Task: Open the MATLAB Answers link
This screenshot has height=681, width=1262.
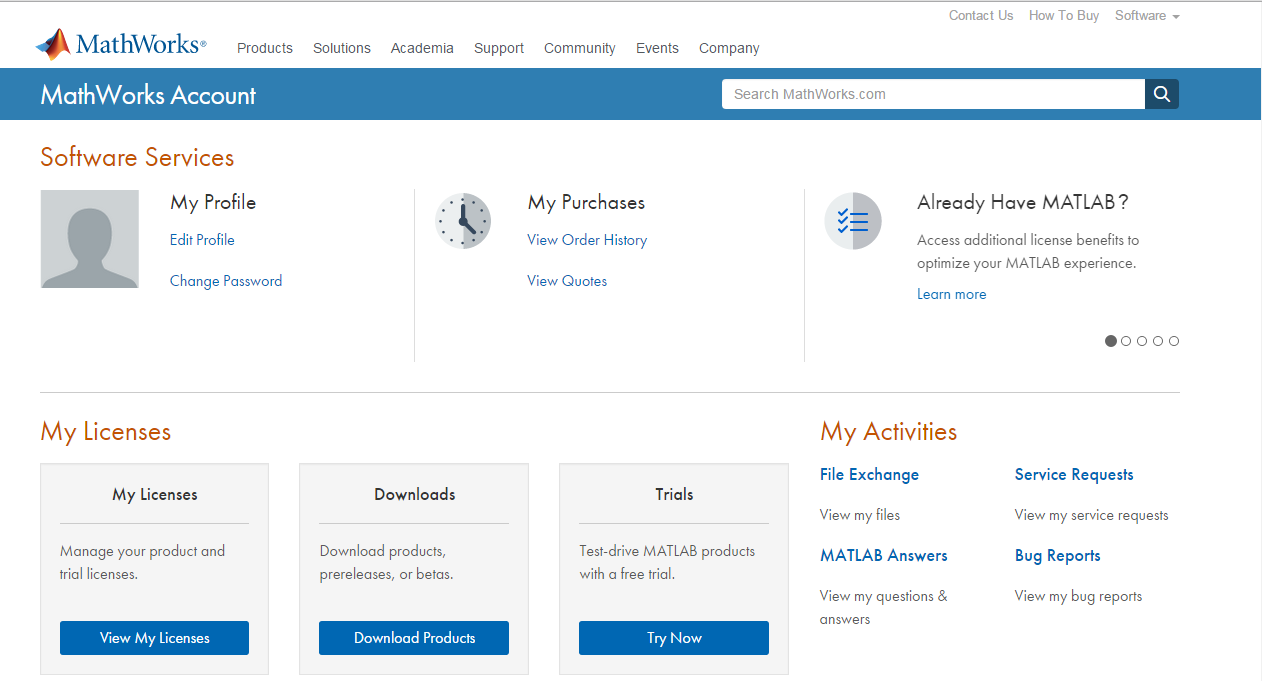Action: click(x=884, y=556)
